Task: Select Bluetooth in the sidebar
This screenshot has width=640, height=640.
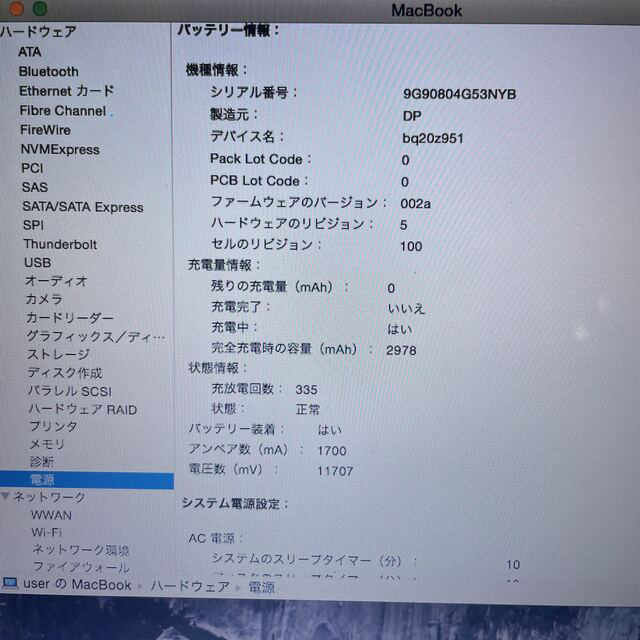Action: 49,72
